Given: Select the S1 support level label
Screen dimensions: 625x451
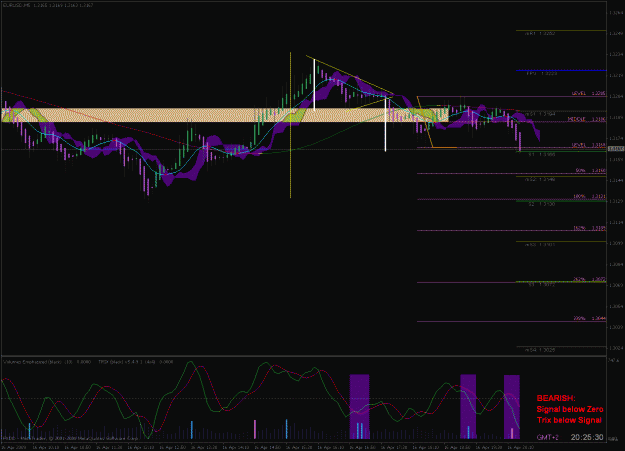Looking at the screenshot, I should tap(542, 155).
